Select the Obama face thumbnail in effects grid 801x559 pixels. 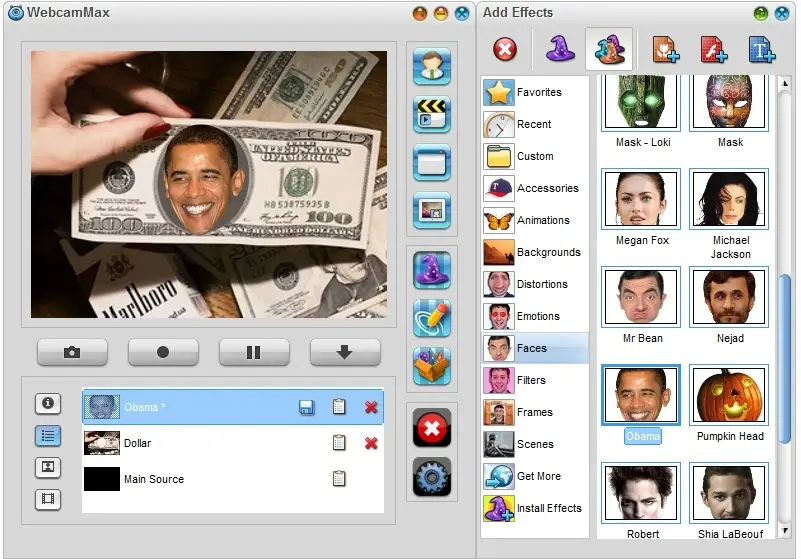(641, 395)
